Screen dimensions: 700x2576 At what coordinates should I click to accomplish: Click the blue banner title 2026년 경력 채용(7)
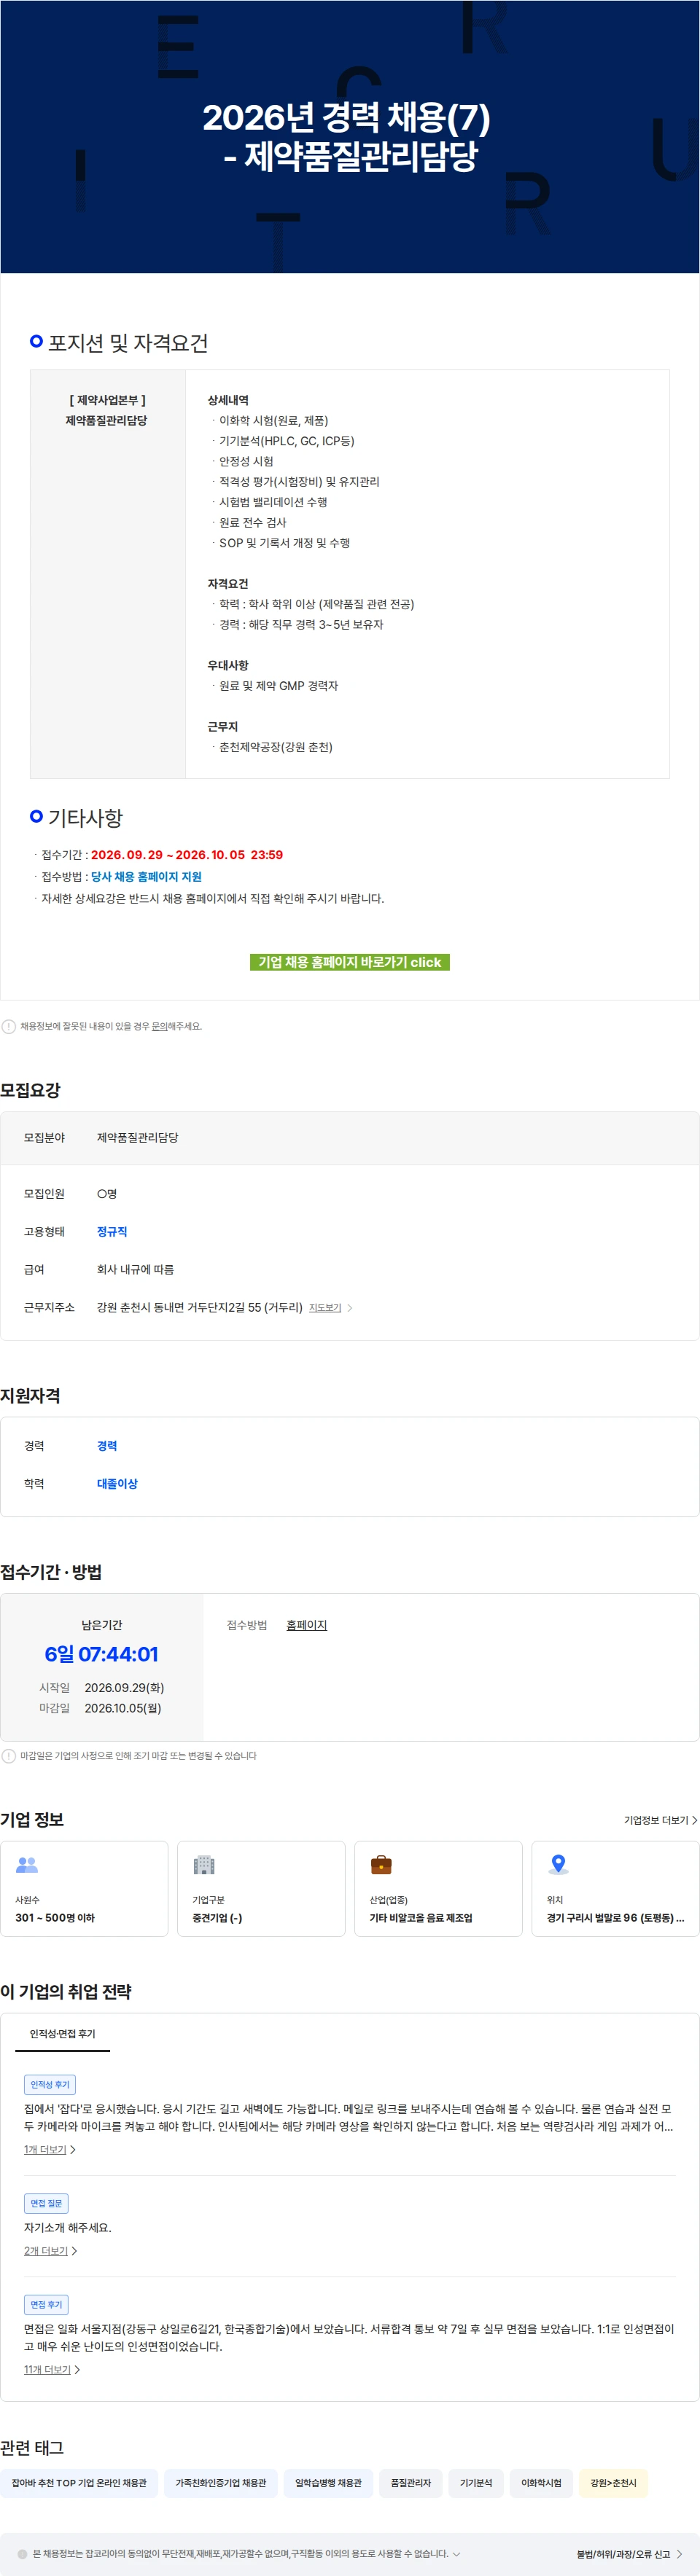[x=347, y=118]
